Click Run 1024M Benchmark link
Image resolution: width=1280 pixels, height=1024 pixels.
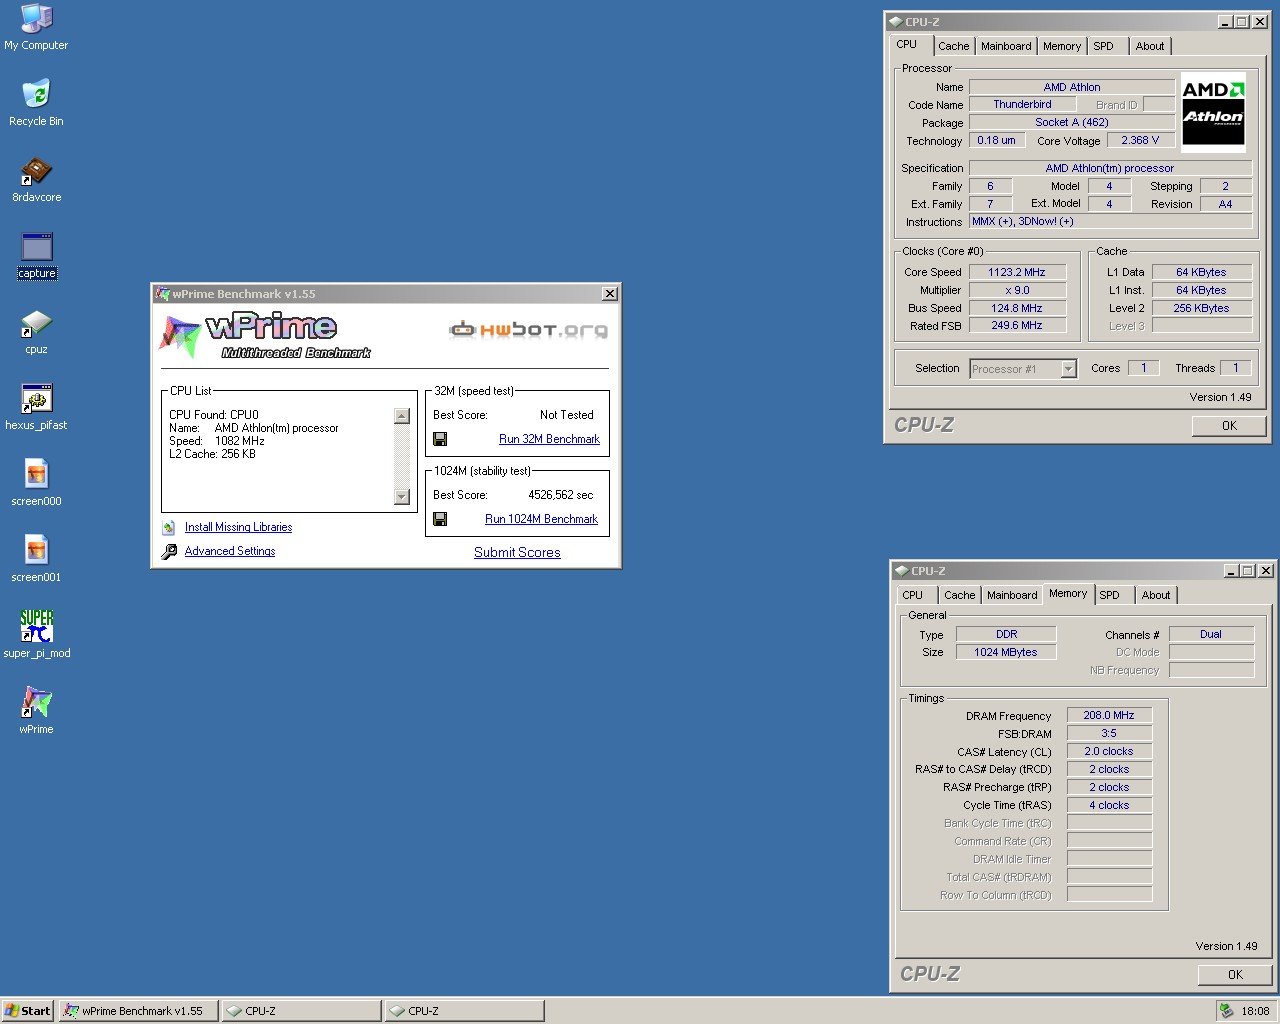(x=541, y=519)
